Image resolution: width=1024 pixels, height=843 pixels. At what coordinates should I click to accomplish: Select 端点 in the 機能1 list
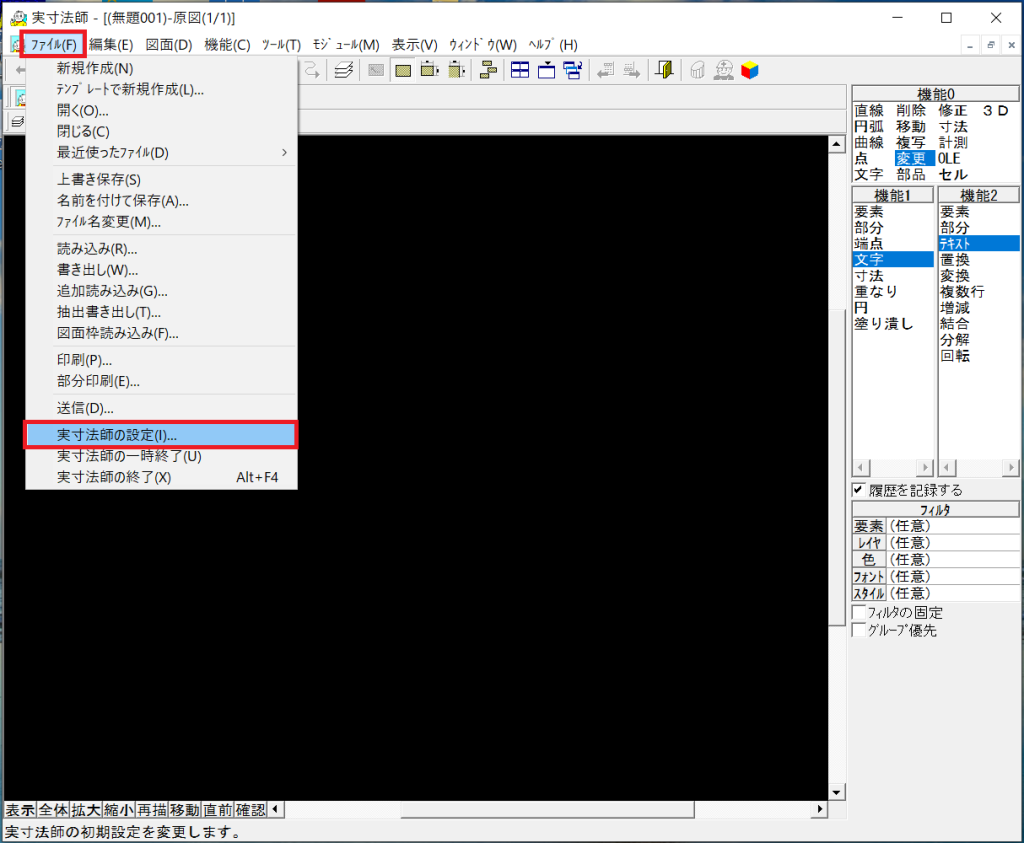pos(893,244)
